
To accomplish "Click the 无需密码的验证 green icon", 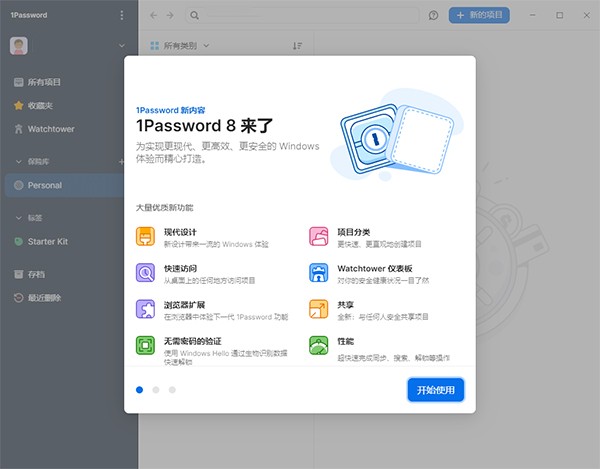I will point(145,345).
